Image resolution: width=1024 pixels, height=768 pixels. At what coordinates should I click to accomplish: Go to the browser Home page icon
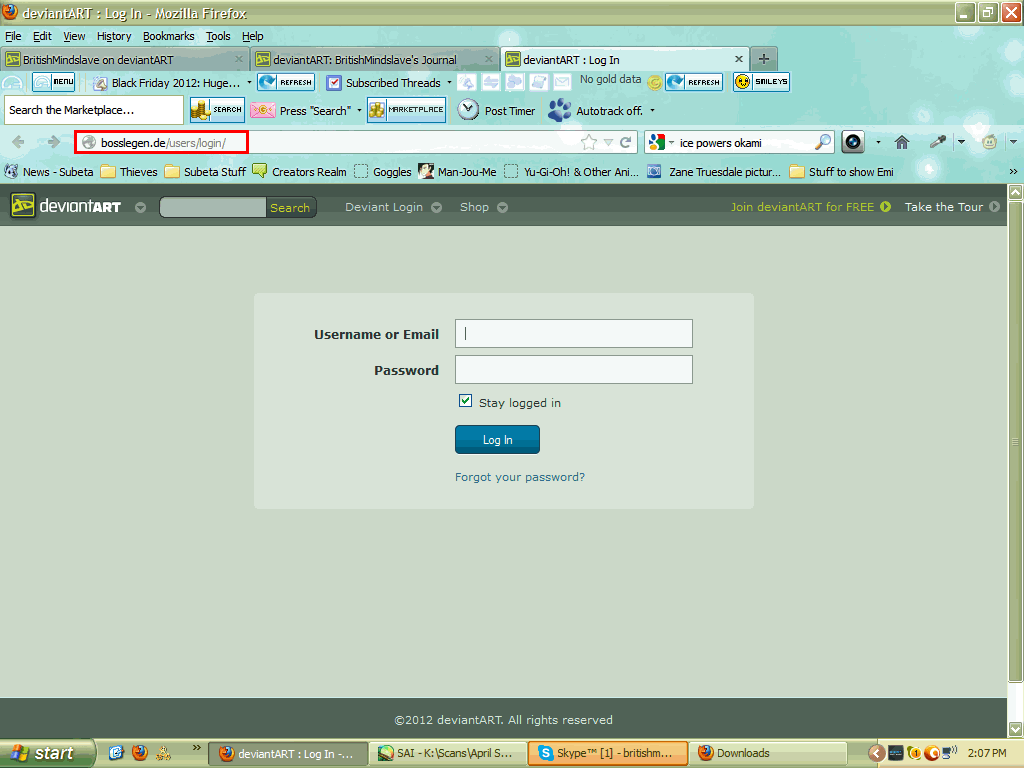[x=902, y=142]
